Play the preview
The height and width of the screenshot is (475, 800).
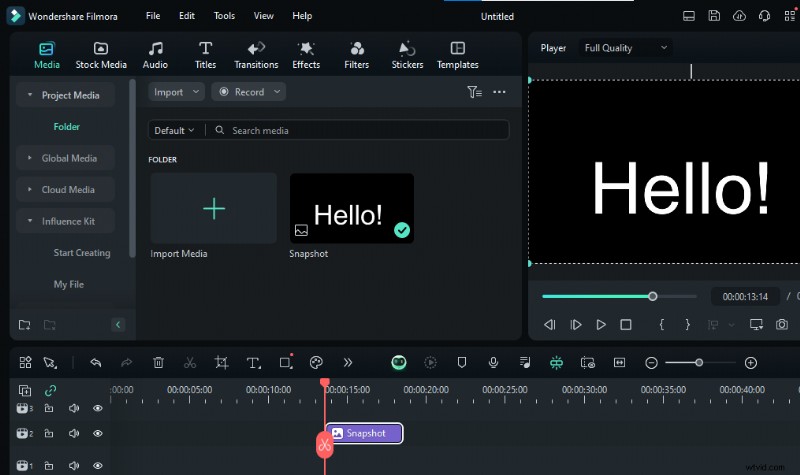point(601,324)
